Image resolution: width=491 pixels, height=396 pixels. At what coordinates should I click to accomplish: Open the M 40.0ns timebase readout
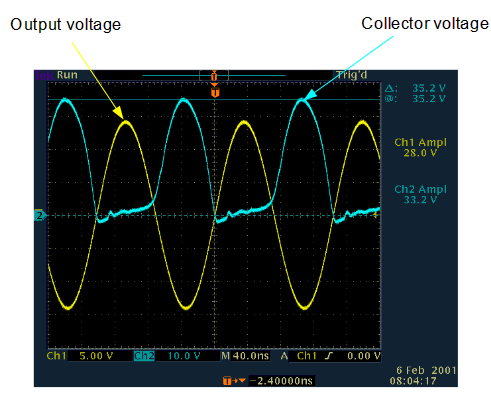(x=245, y=356)
